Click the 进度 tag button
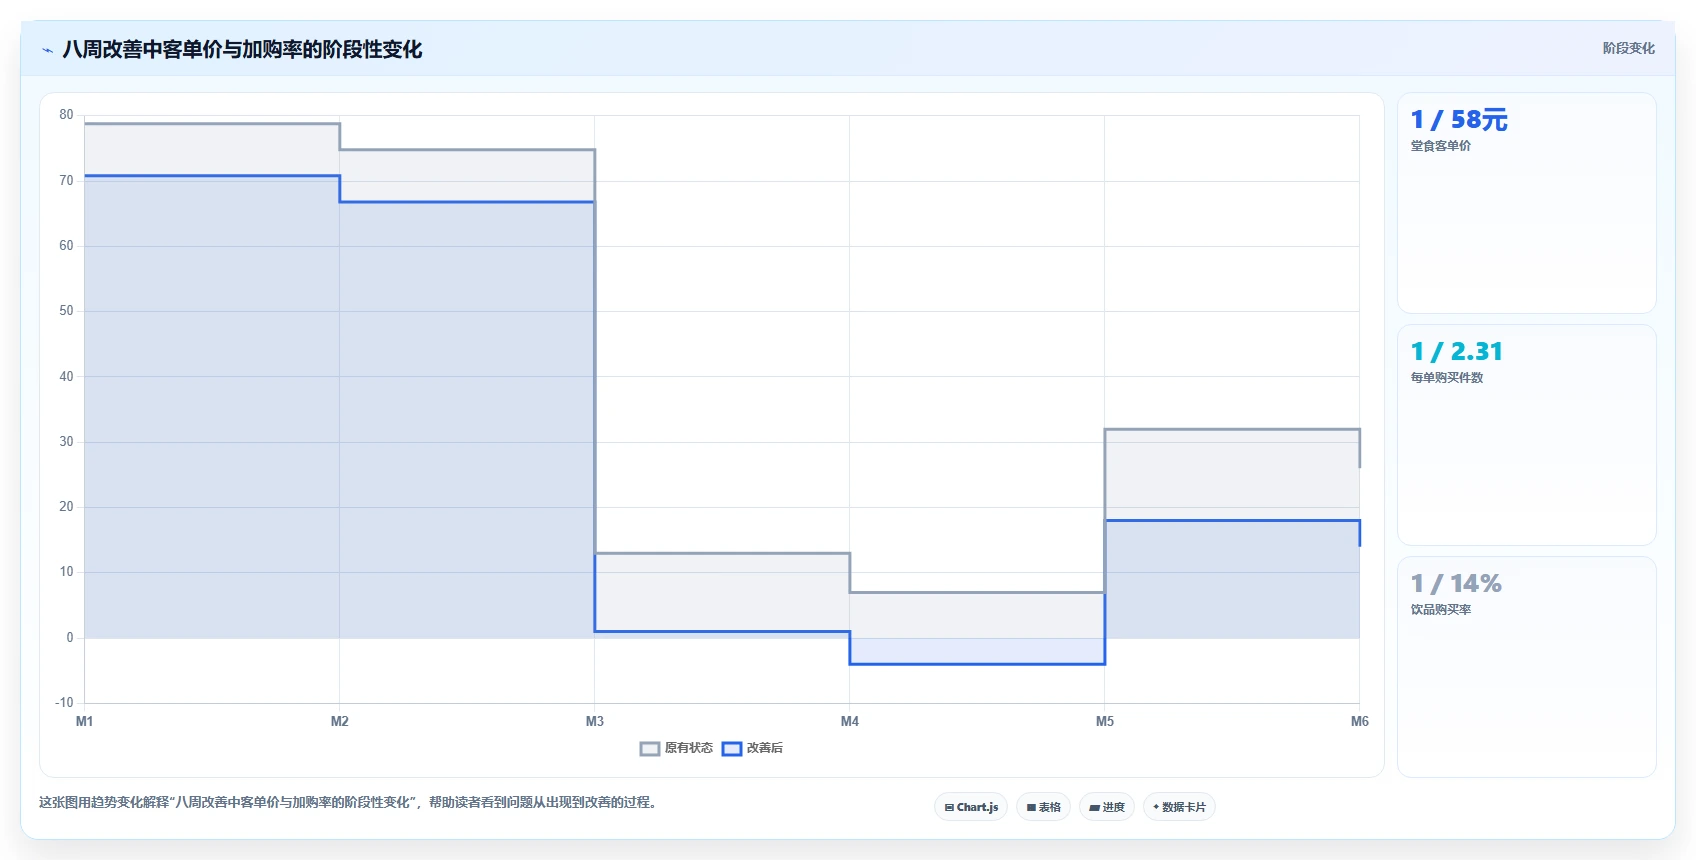 (x=1107, y=807)
